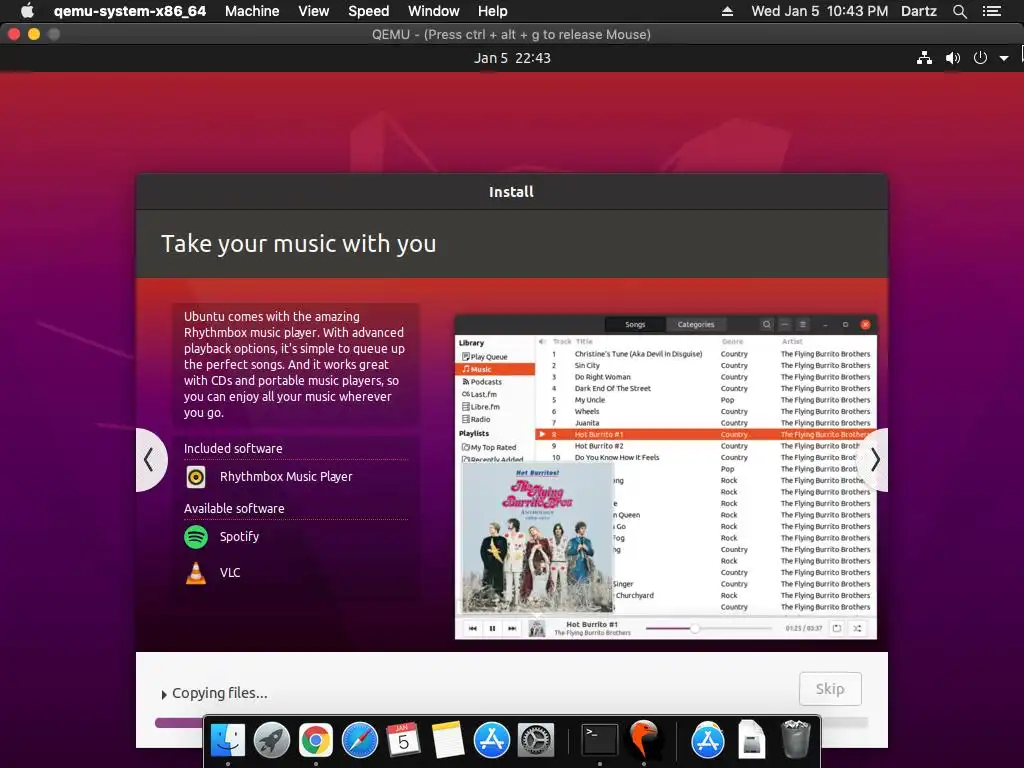Click the Dartz user name in menu bar

(919, 11)
